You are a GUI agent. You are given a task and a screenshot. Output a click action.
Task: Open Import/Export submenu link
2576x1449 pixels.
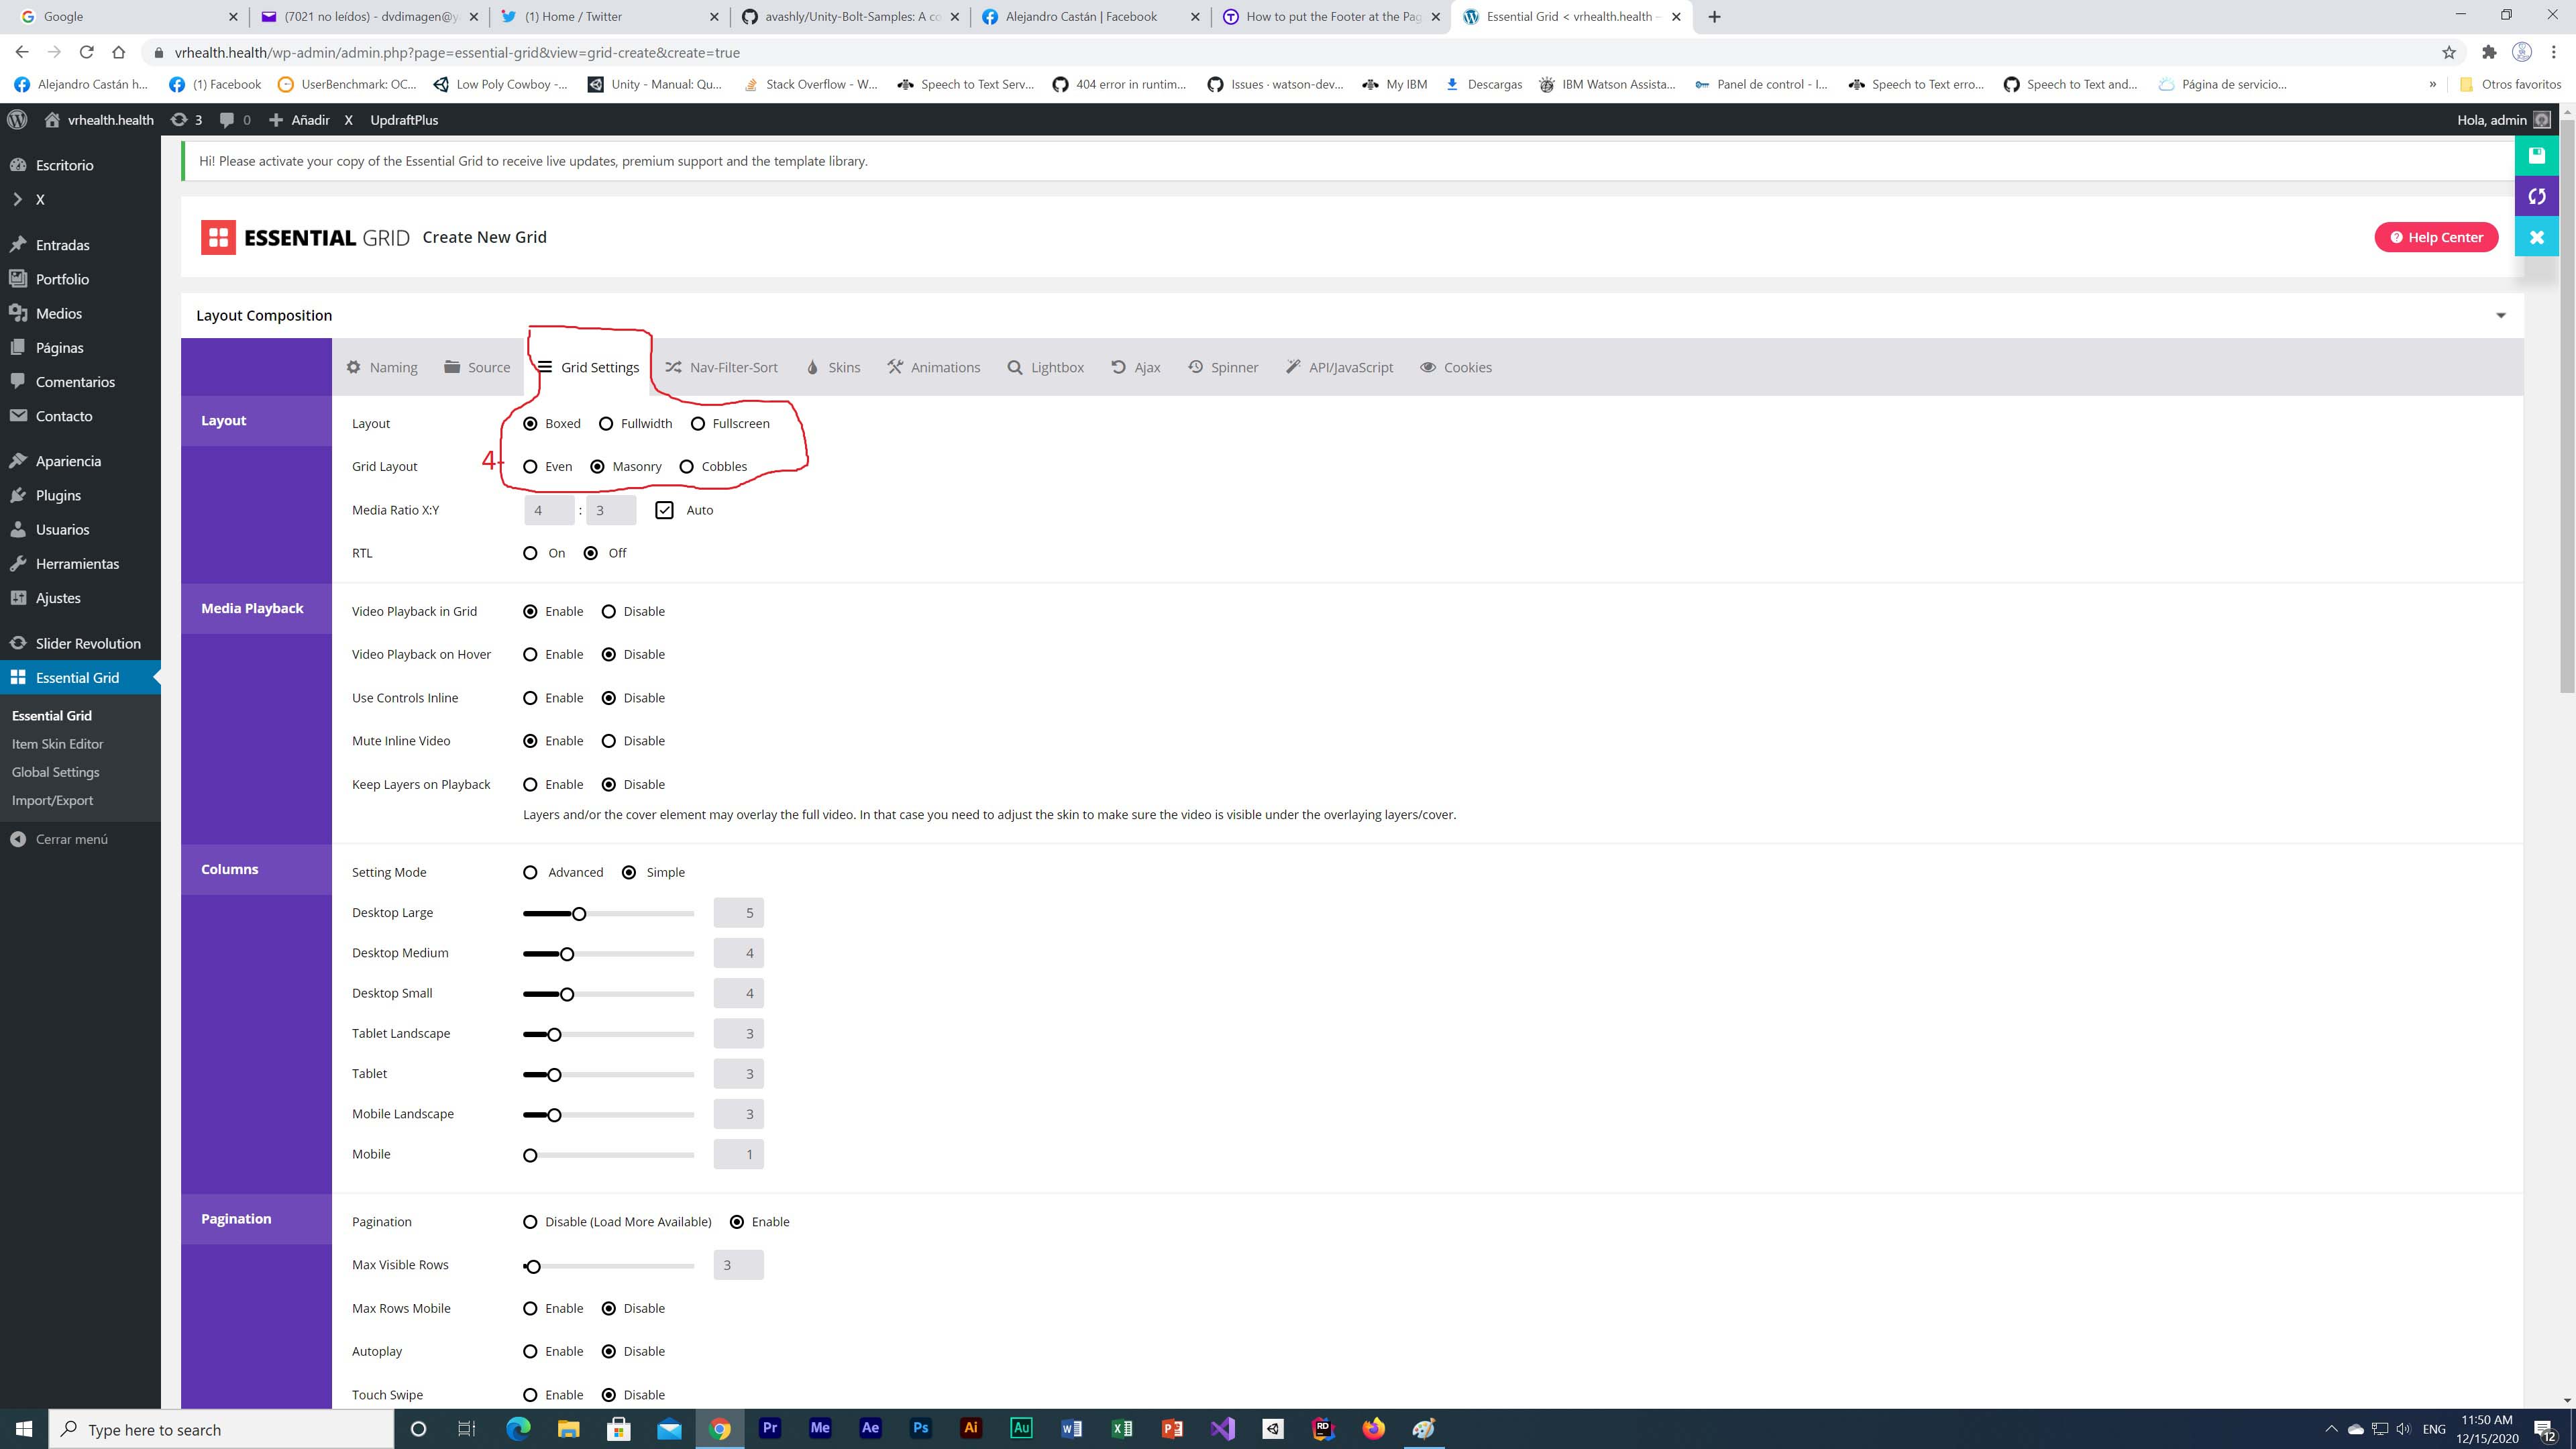click(52, 800)
